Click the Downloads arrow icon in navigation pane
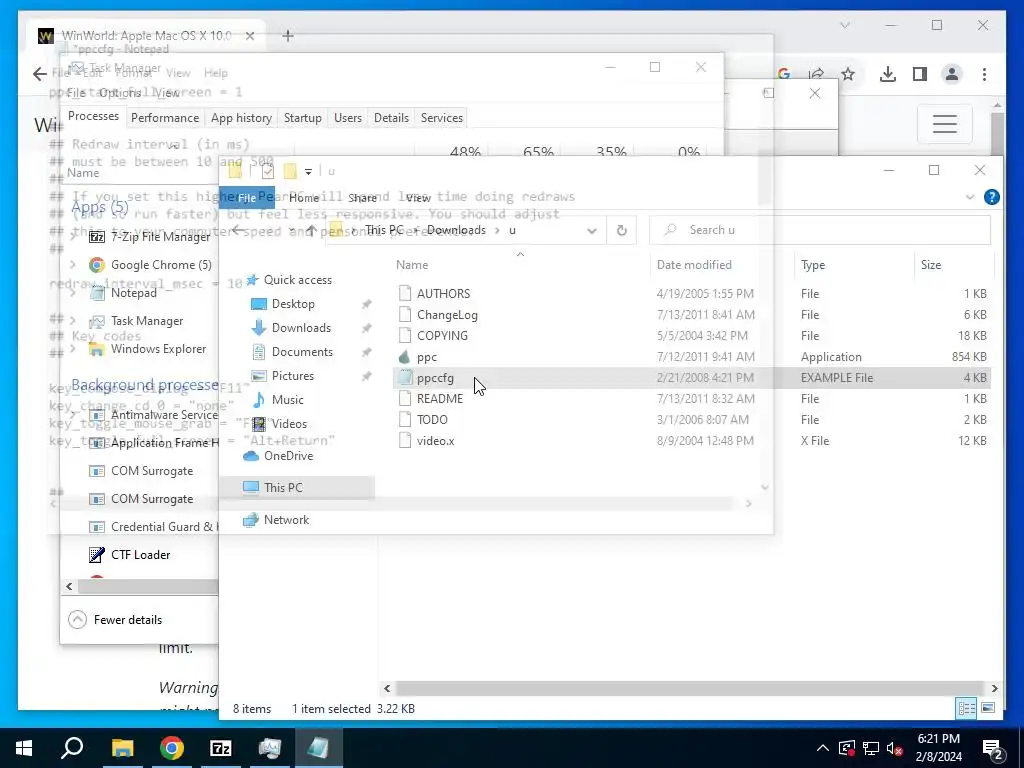Screen dimensions: 1024x768 pos(259,327)
